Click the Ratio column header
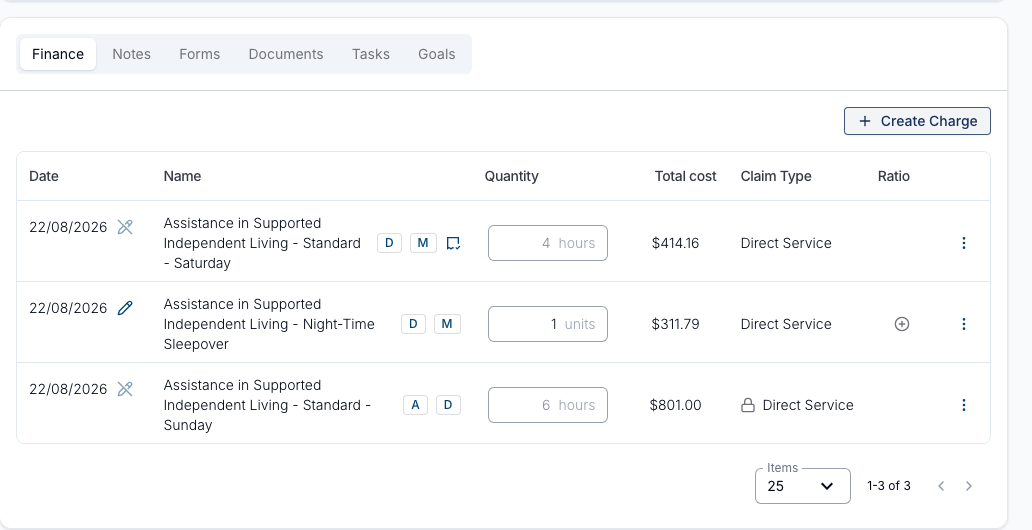This screenshot has height=530, width=1032. 894,176
